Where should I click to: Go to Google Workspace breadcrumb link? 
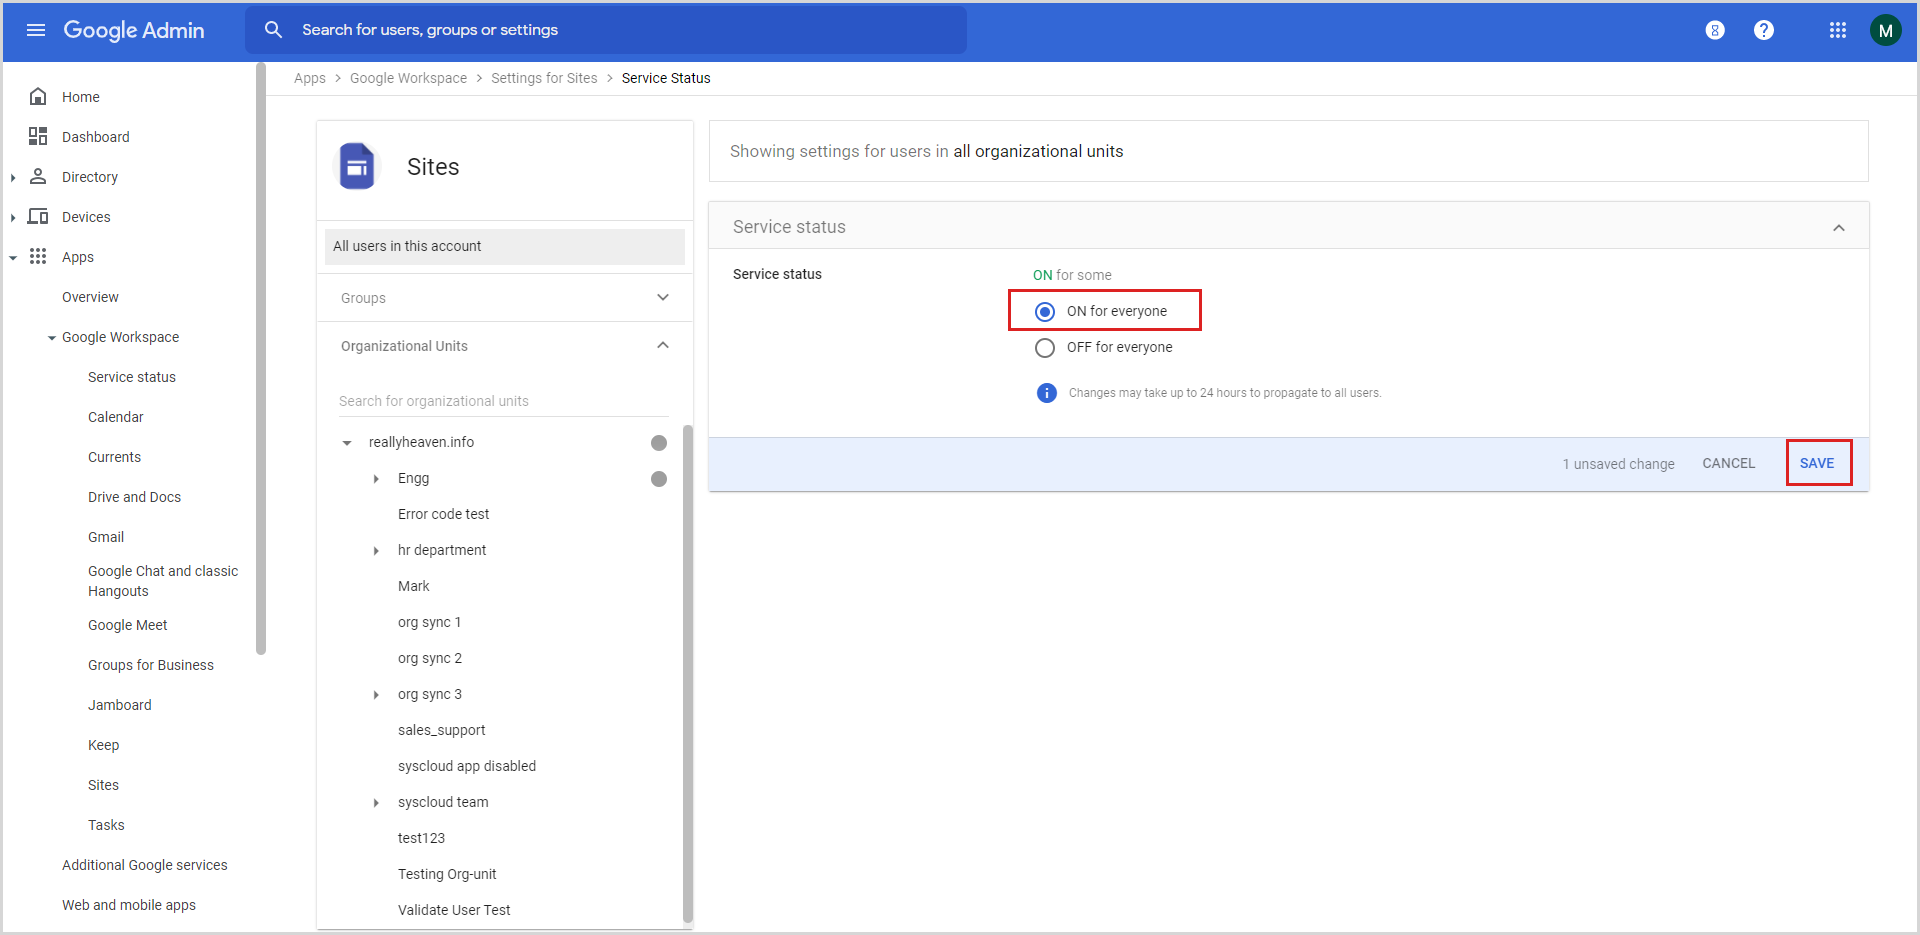coord(408,78)
